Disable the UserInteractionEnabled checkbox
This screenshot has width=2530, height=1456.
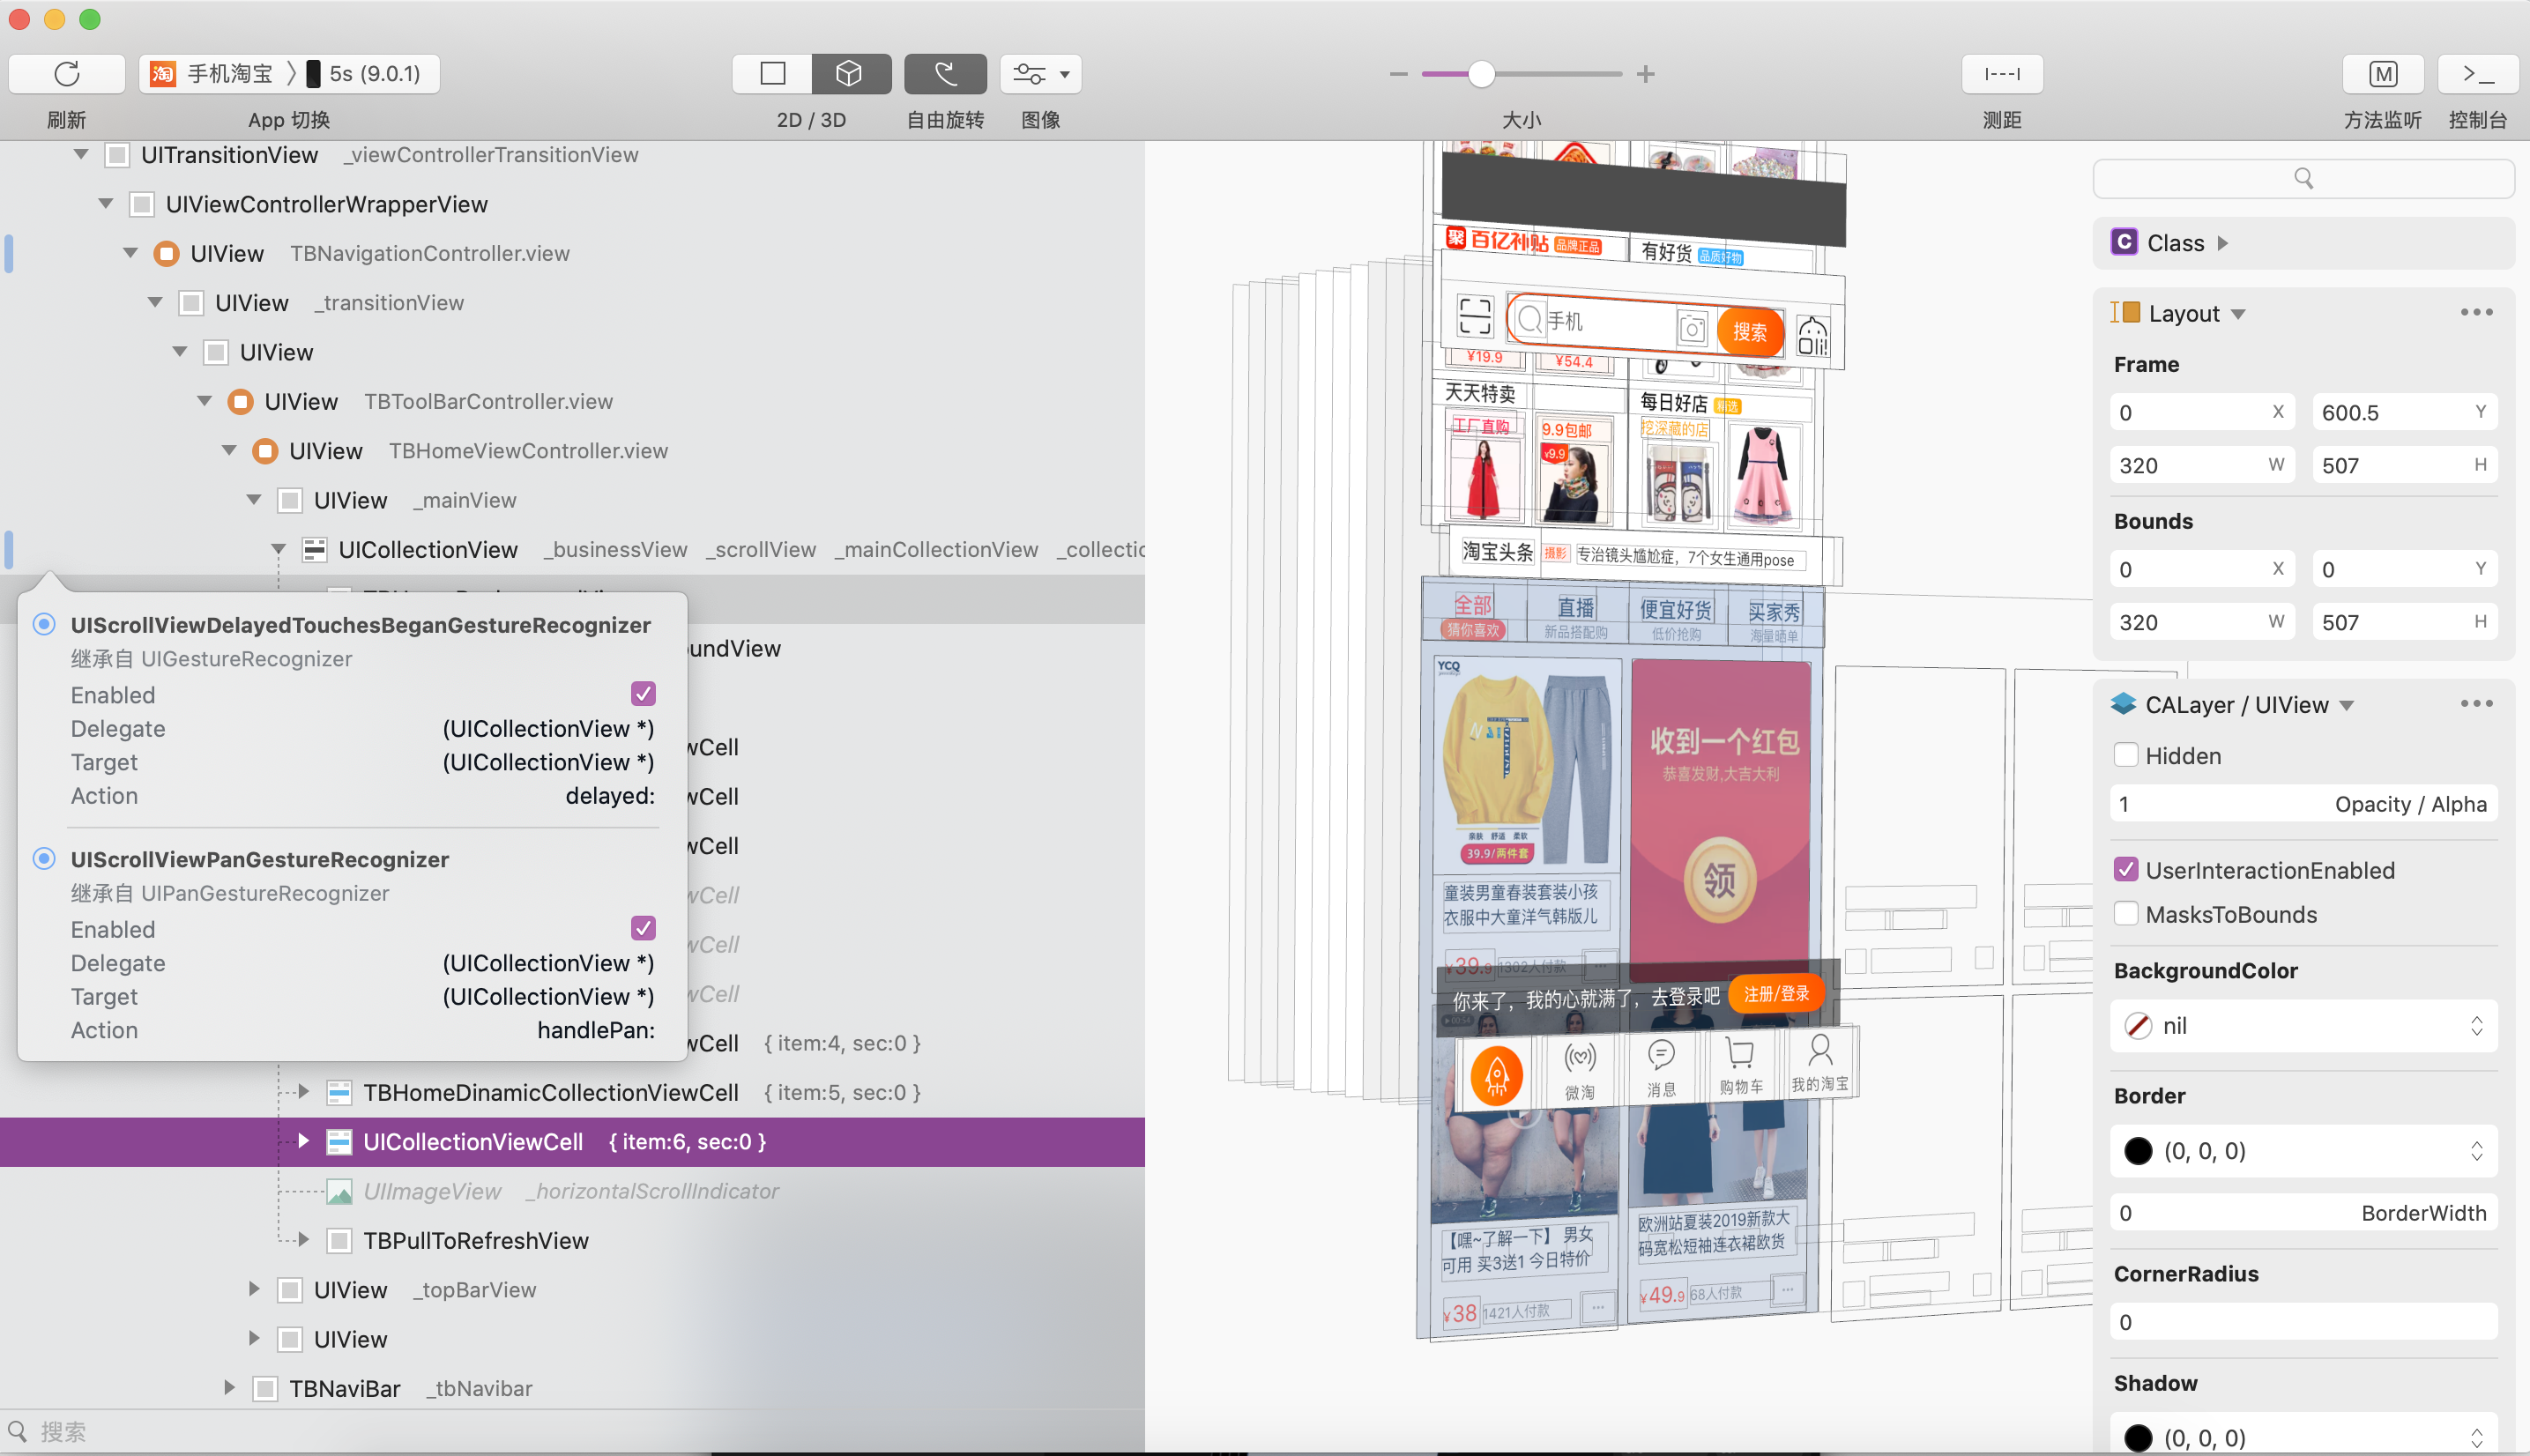pyautogui.click(x=2126, y=869)
